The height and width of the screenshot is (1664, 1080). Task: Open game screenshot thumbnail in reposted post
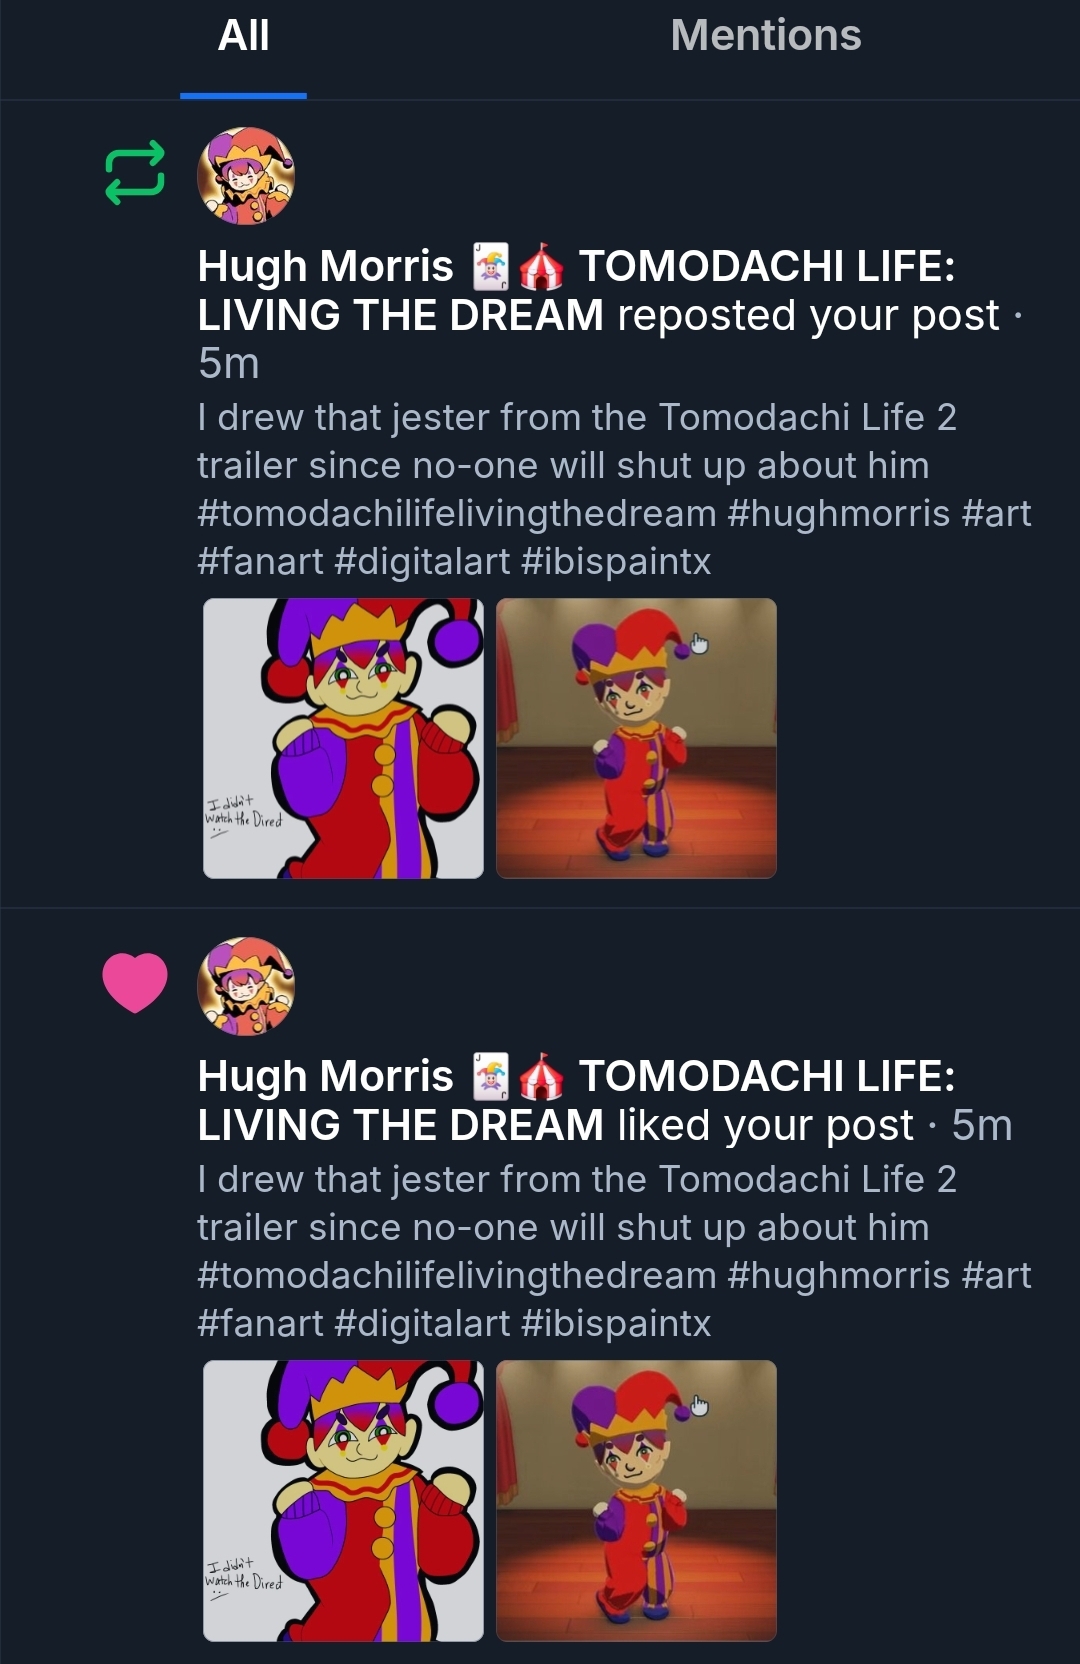(636, 738)
